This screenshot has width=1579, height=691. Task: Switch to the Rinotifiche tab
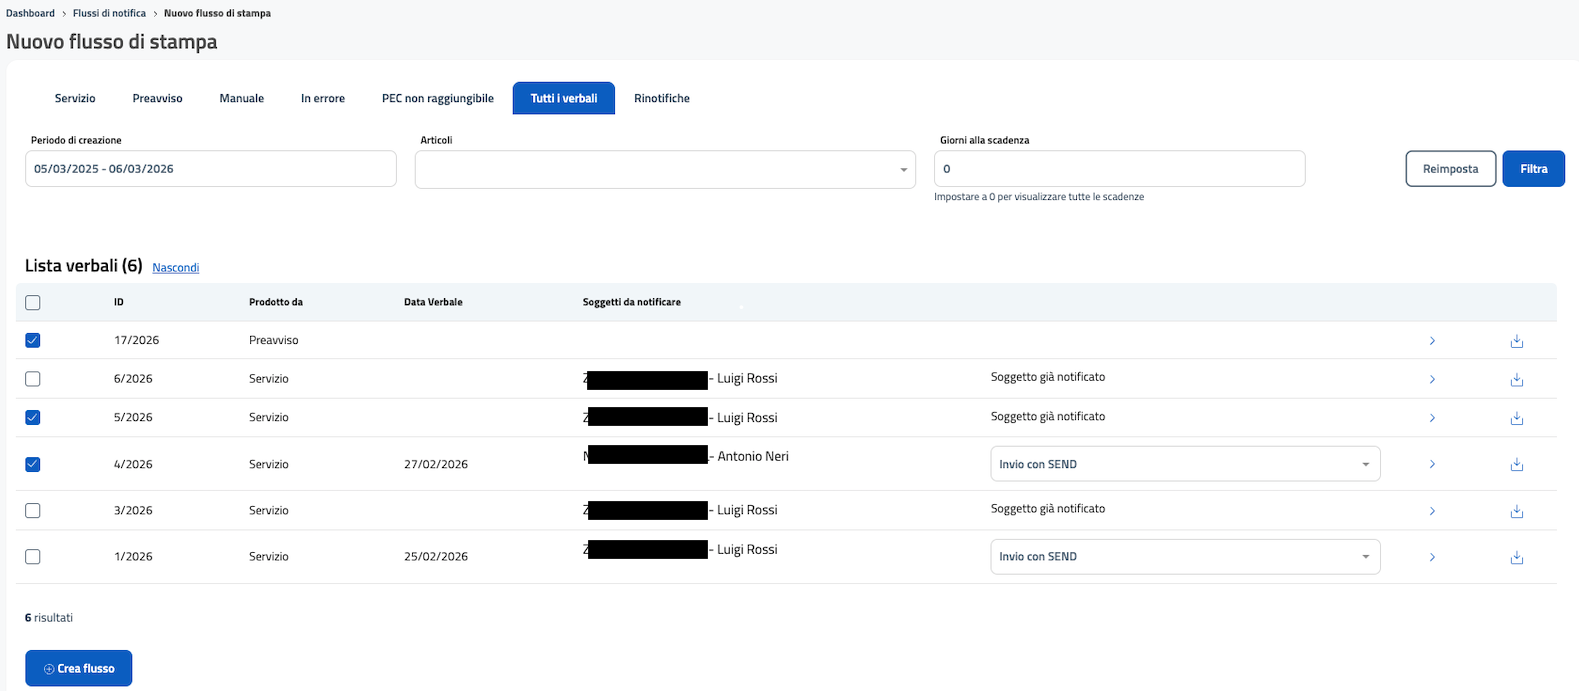(x=661, y=98)
